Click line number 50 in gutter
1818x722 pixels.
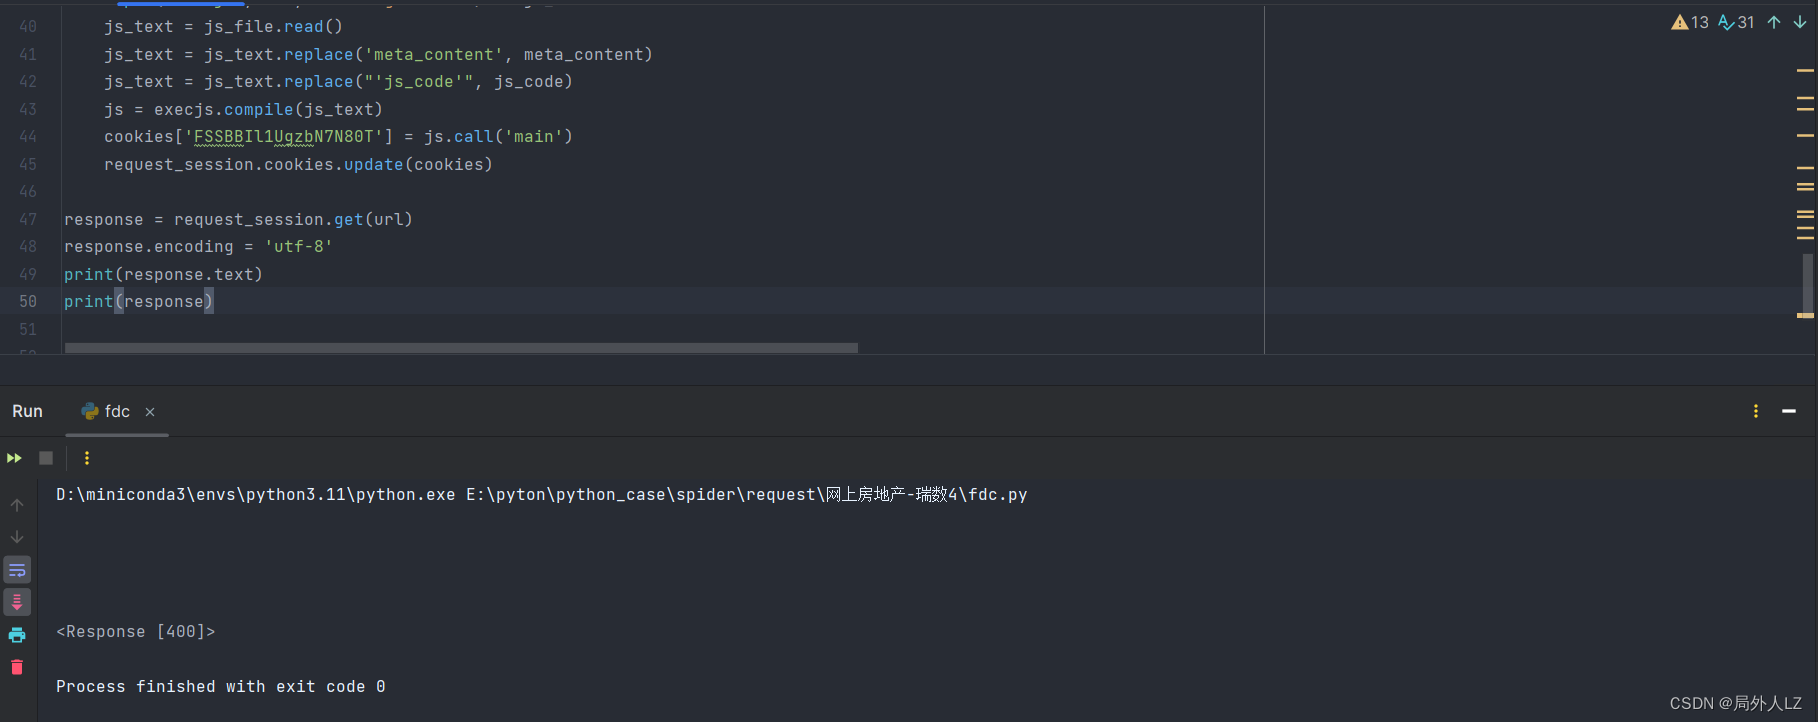[x=28, y=302]
